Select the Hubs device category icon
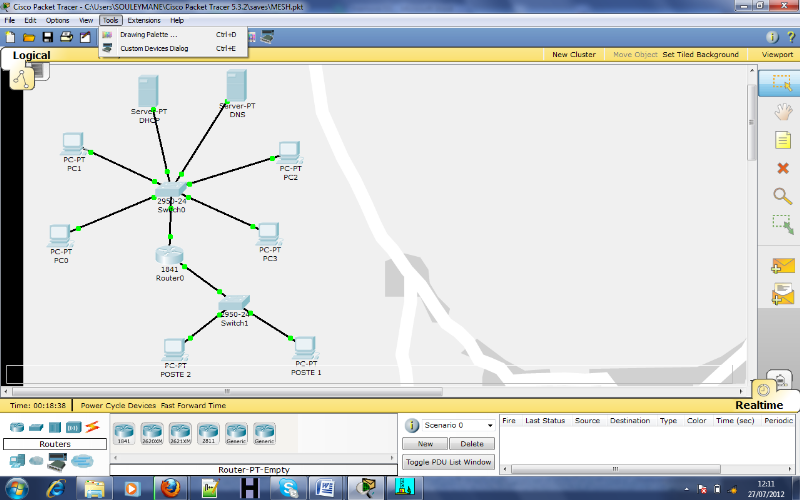Image resolution: width=800 pixels, height=500 pixels. tap(55, 427)
